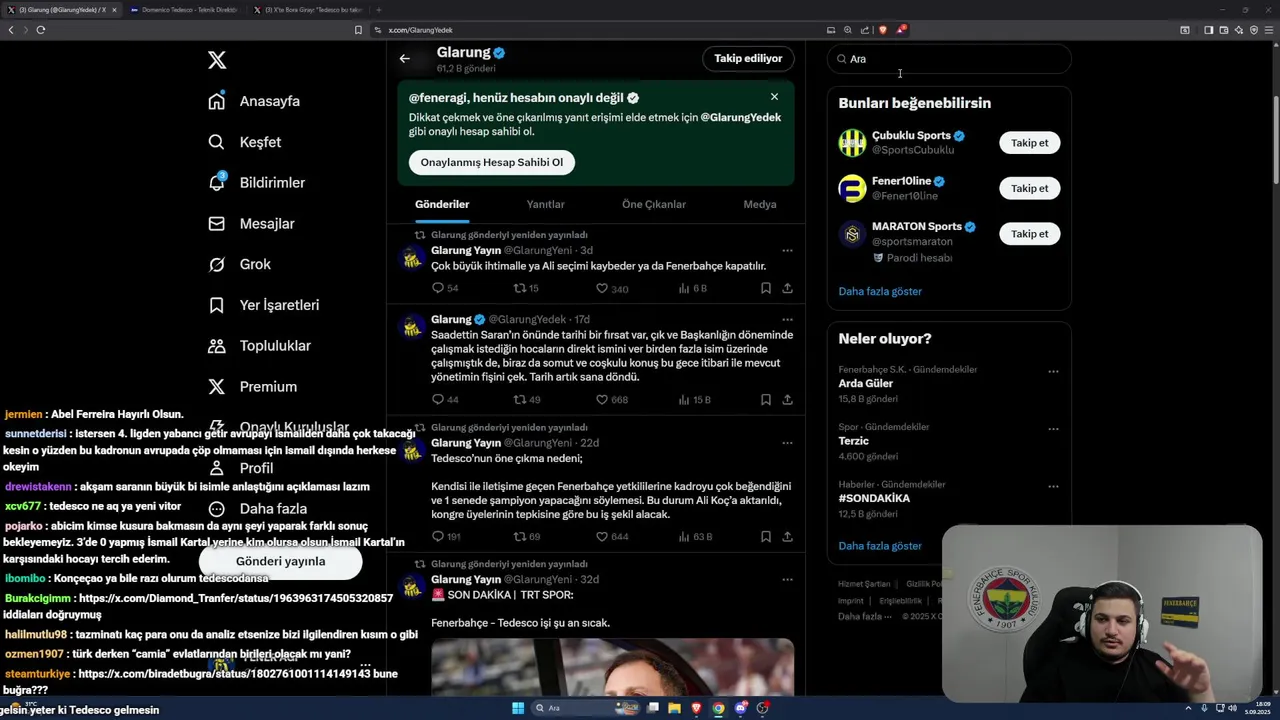Reply to the post with 44 comments
This screenshot has height=720, width=1280.
click(445, 399)
